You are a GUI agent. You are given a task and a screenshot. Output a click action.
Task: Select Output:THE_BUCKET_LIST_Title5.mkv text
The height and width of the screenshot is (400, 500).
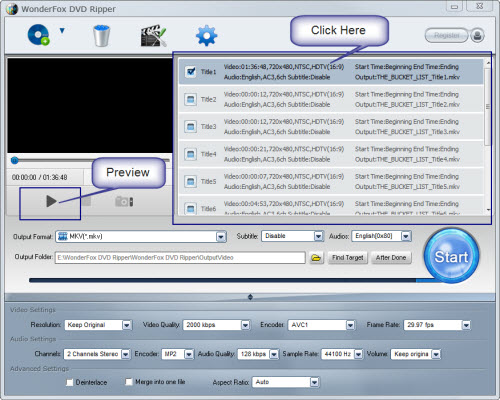click(x=407, y=187)
